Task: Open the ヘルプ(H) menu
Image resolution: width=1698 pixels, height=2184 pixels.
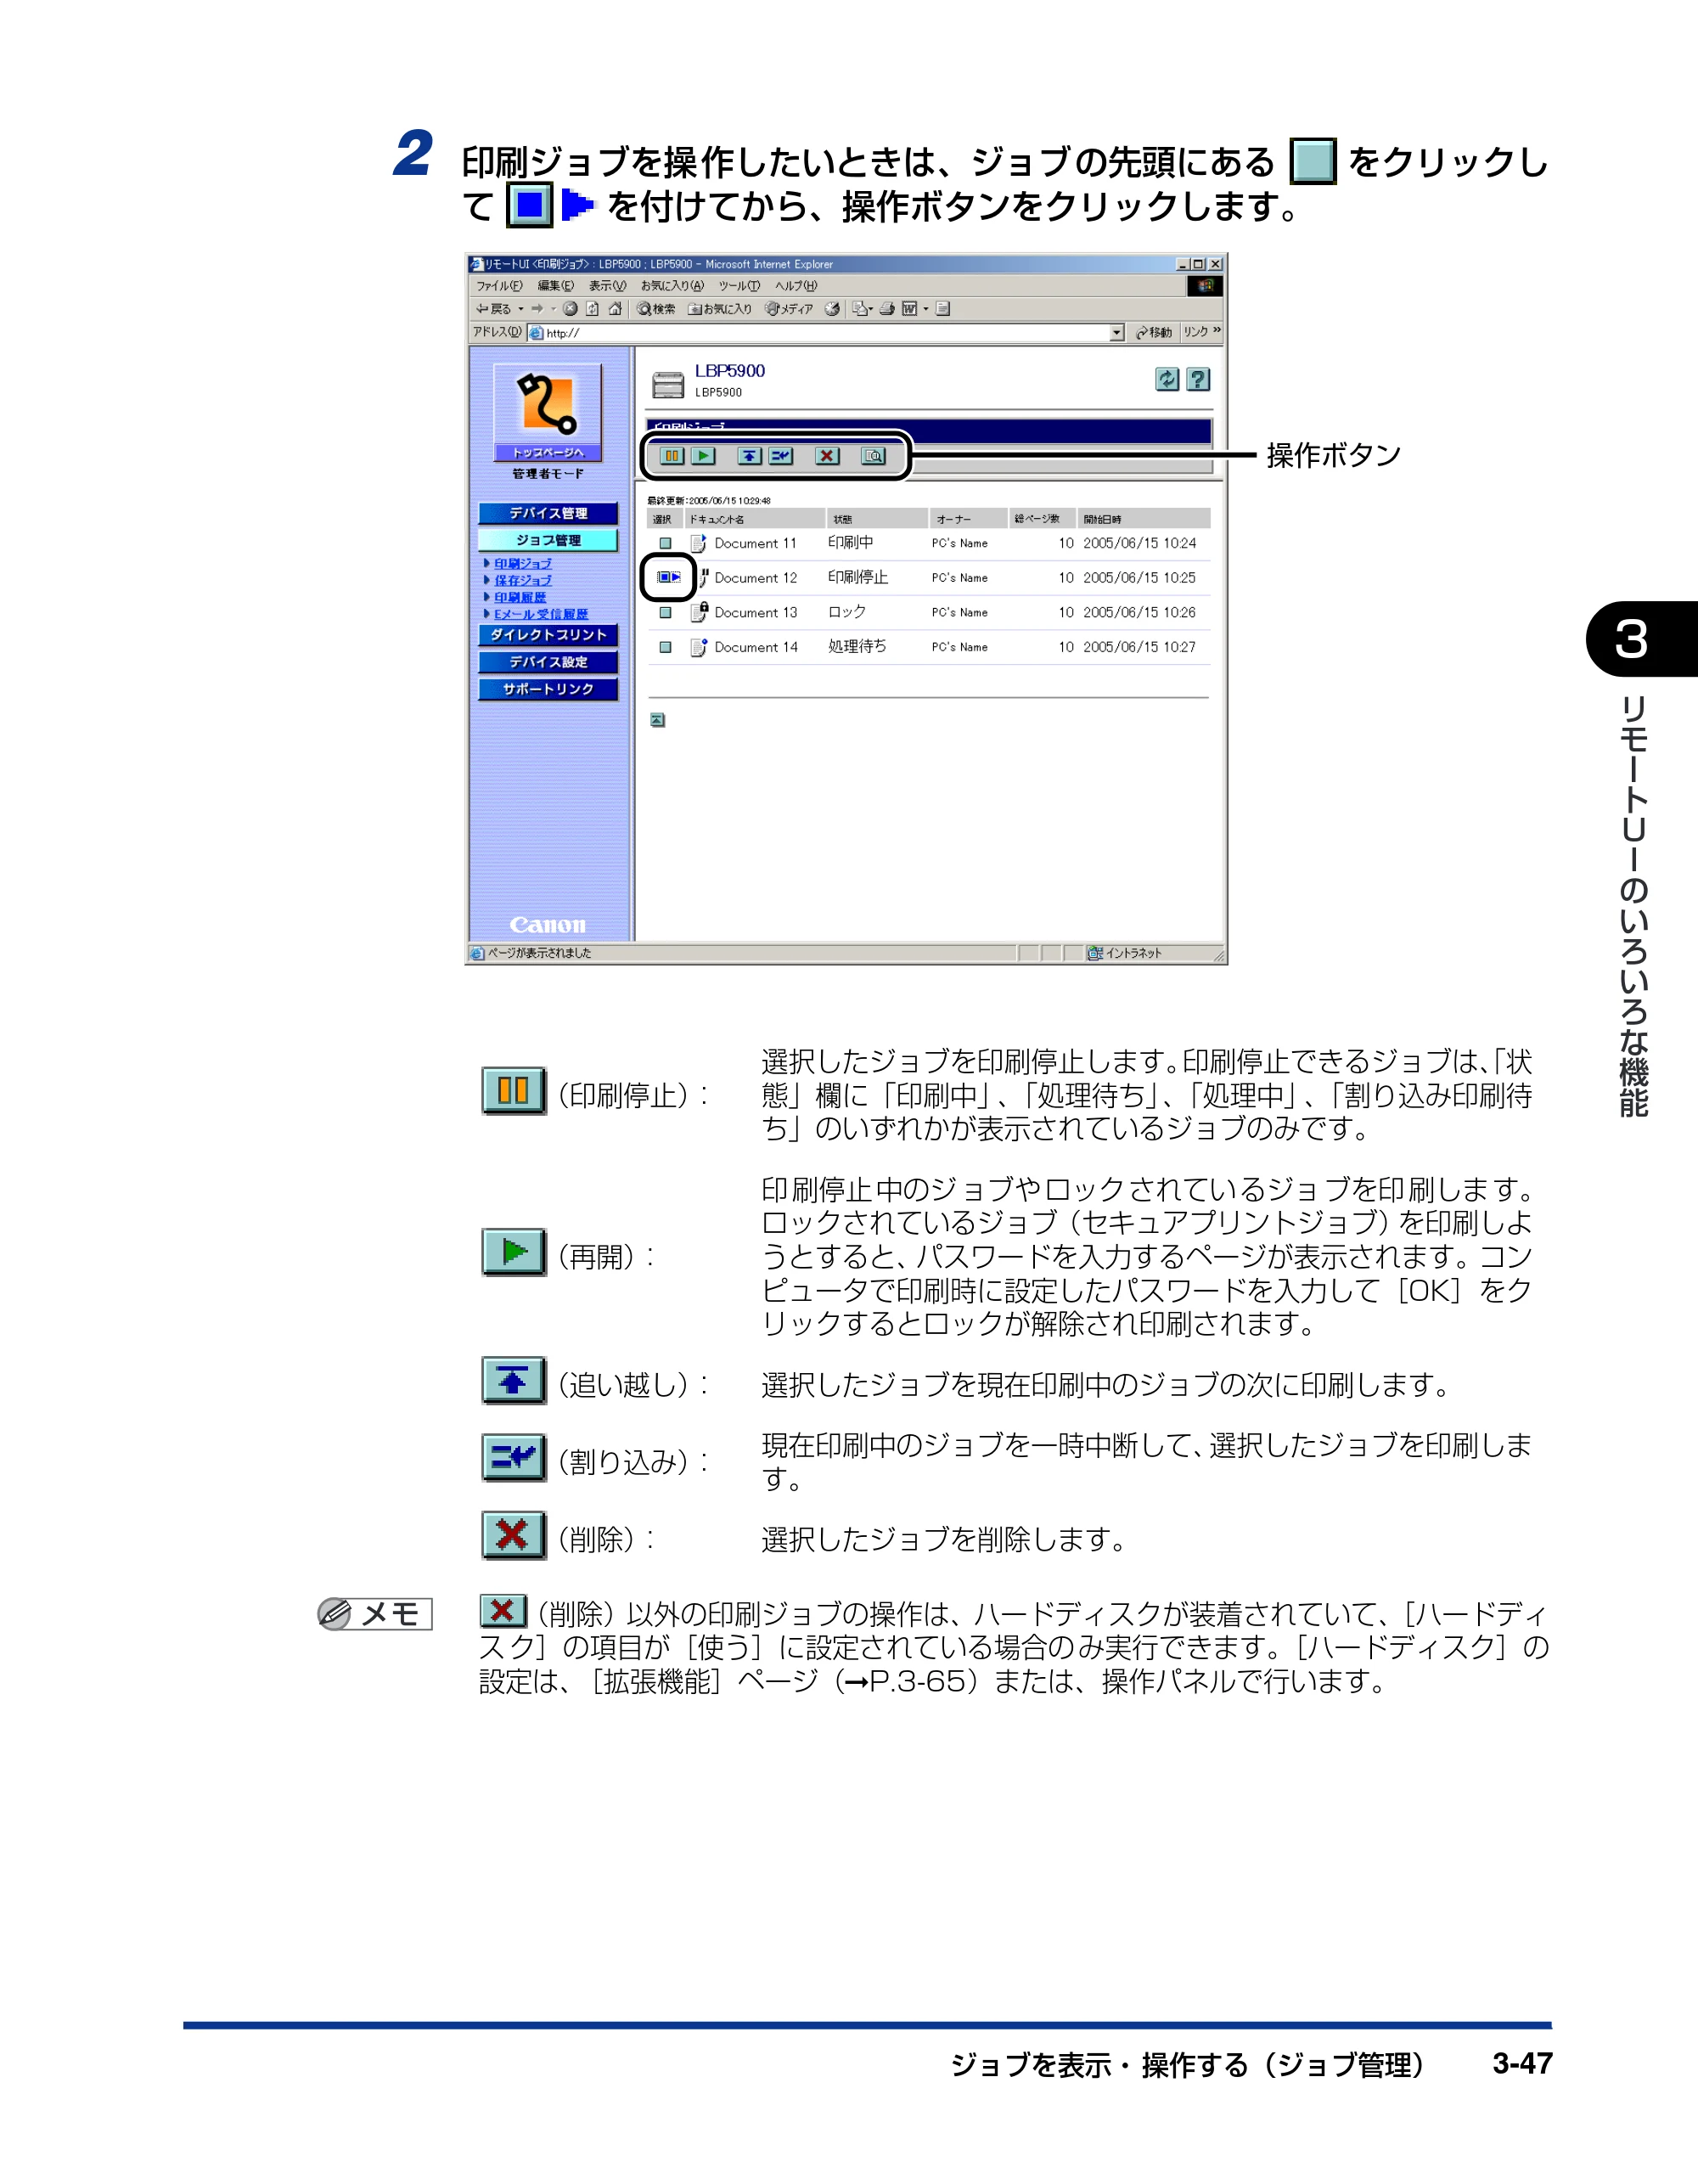Action: [x=796, y=286]
